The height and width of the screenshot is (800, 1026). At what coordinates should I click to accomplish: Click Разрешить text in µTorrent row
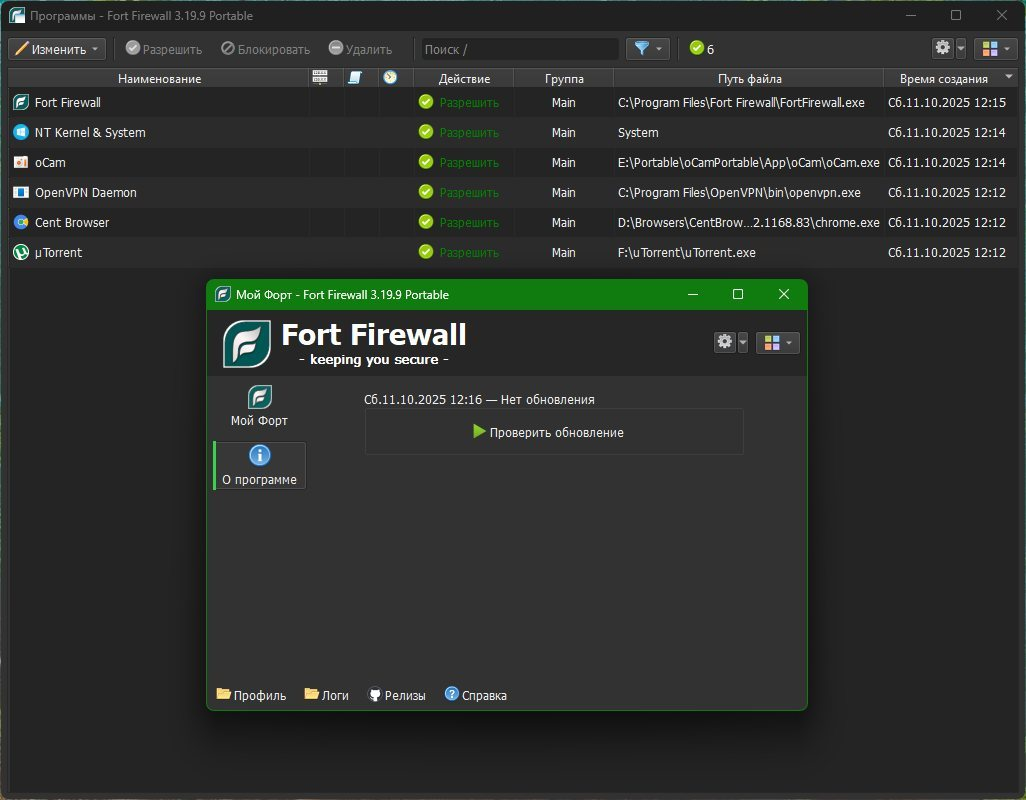tap(469, 252)
